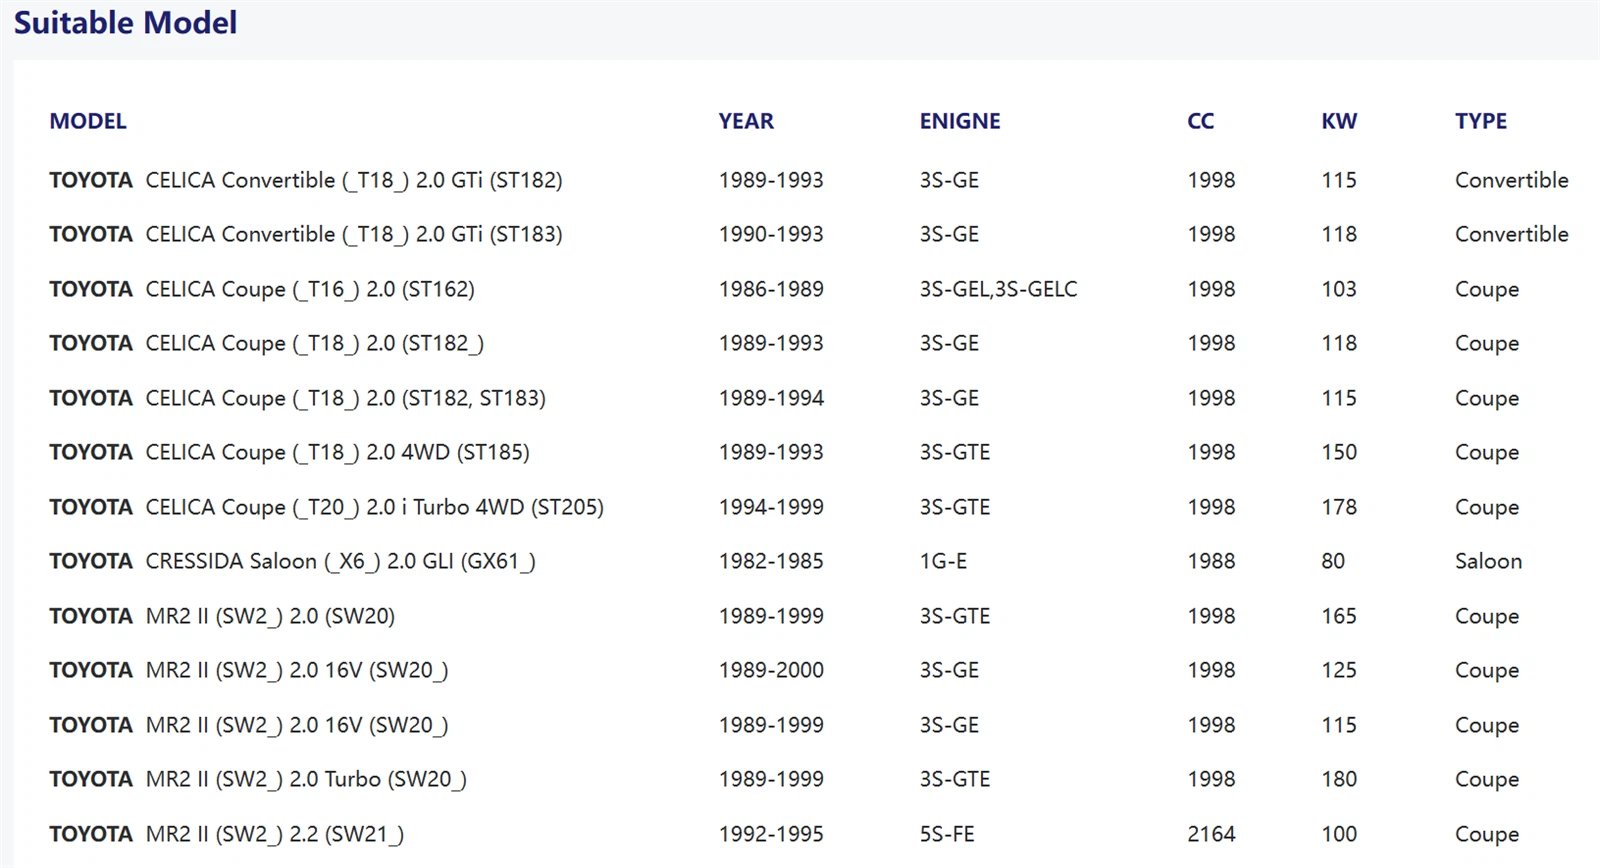Click KW value 80

coord(1333,561)
